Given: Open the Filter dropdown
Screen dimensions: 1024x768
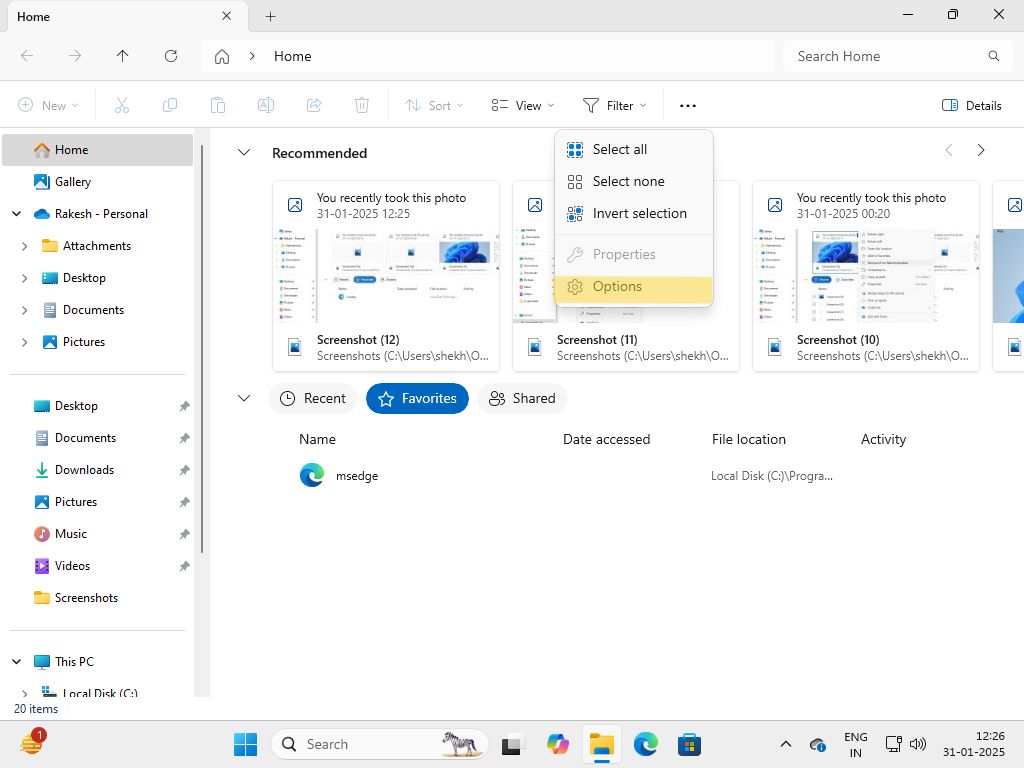Looking at the screenshot, I should click(614, 105).
